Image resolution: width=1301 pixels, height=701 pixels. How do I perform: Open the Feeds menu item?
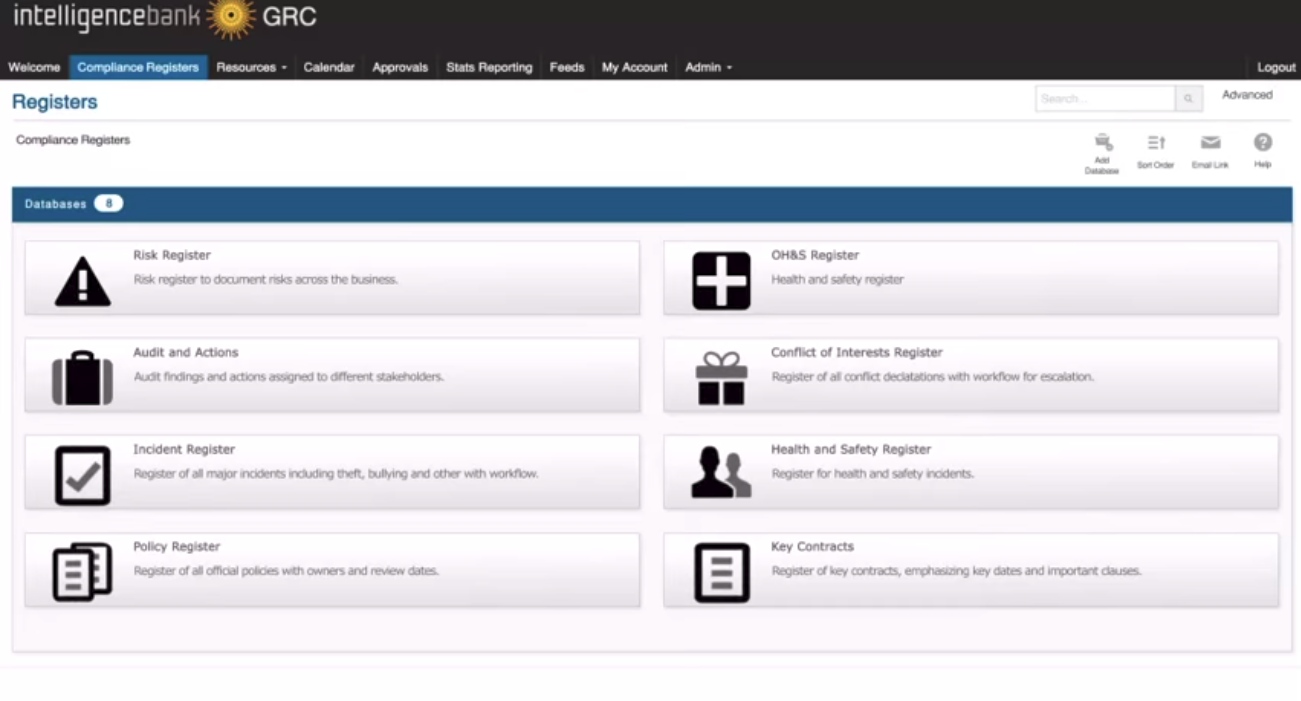567,67
